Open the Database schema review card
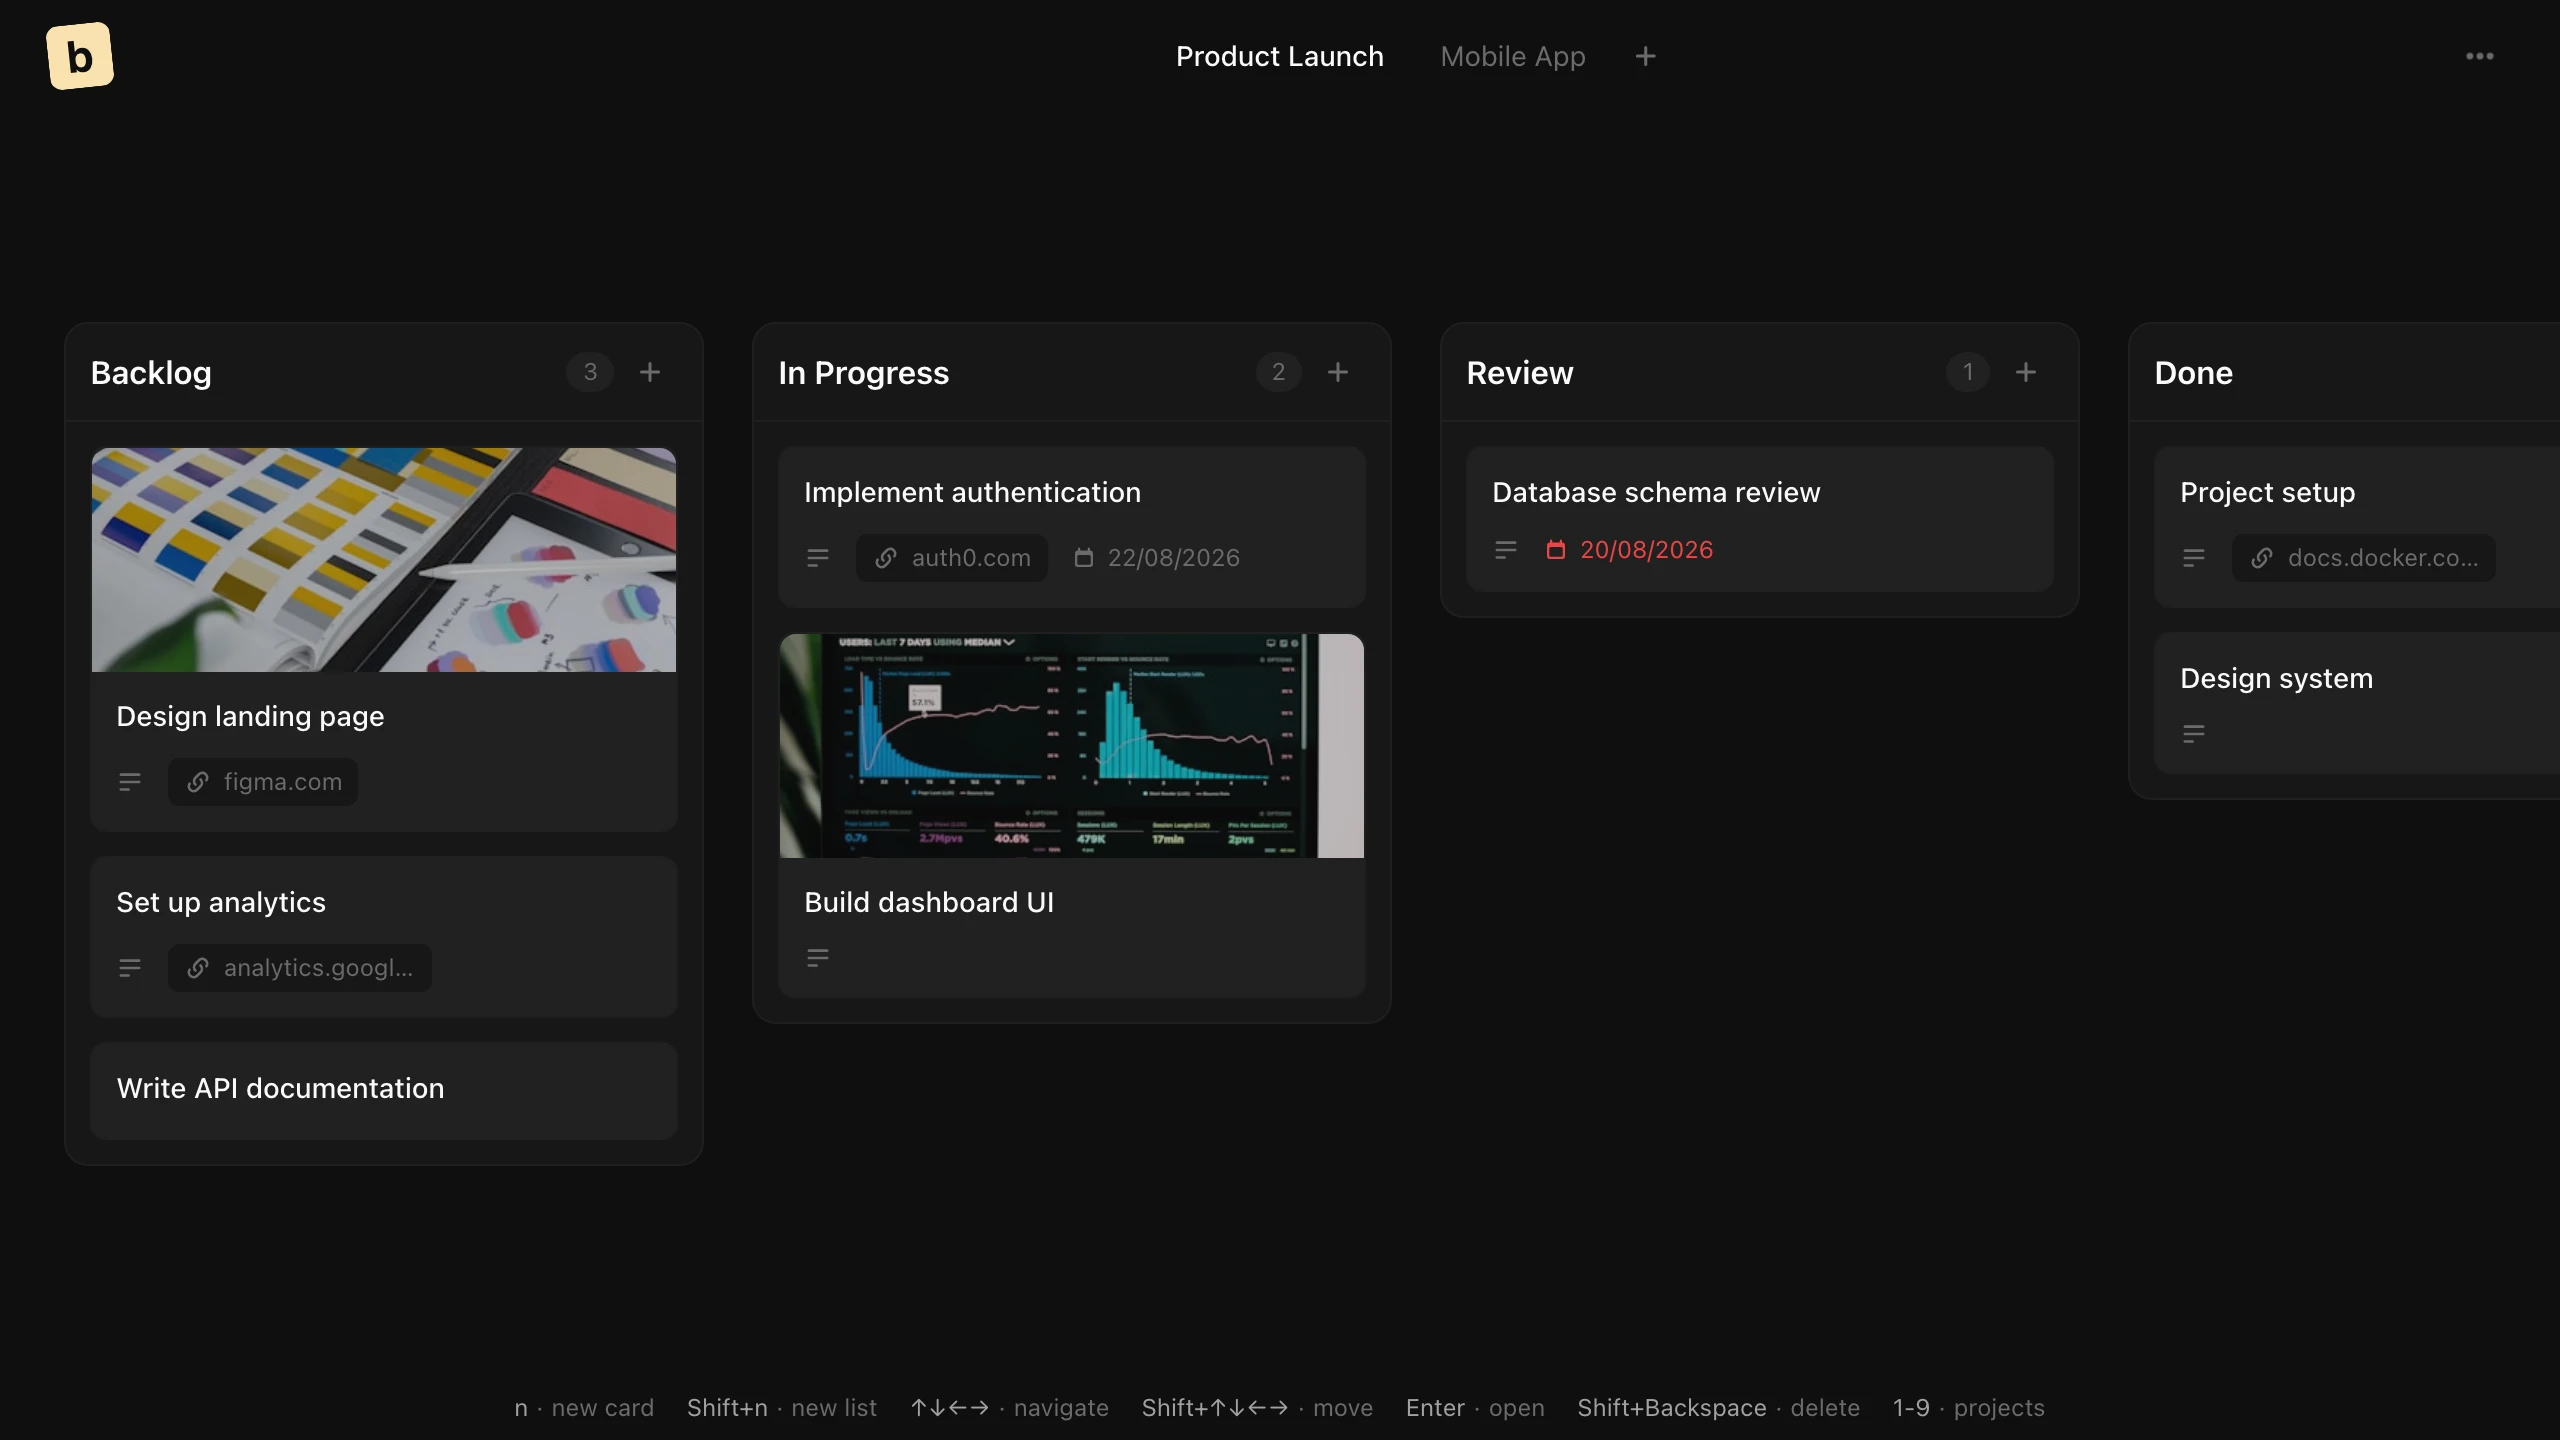The height and width of the screenshot is (1440, 2560). 1760,519
